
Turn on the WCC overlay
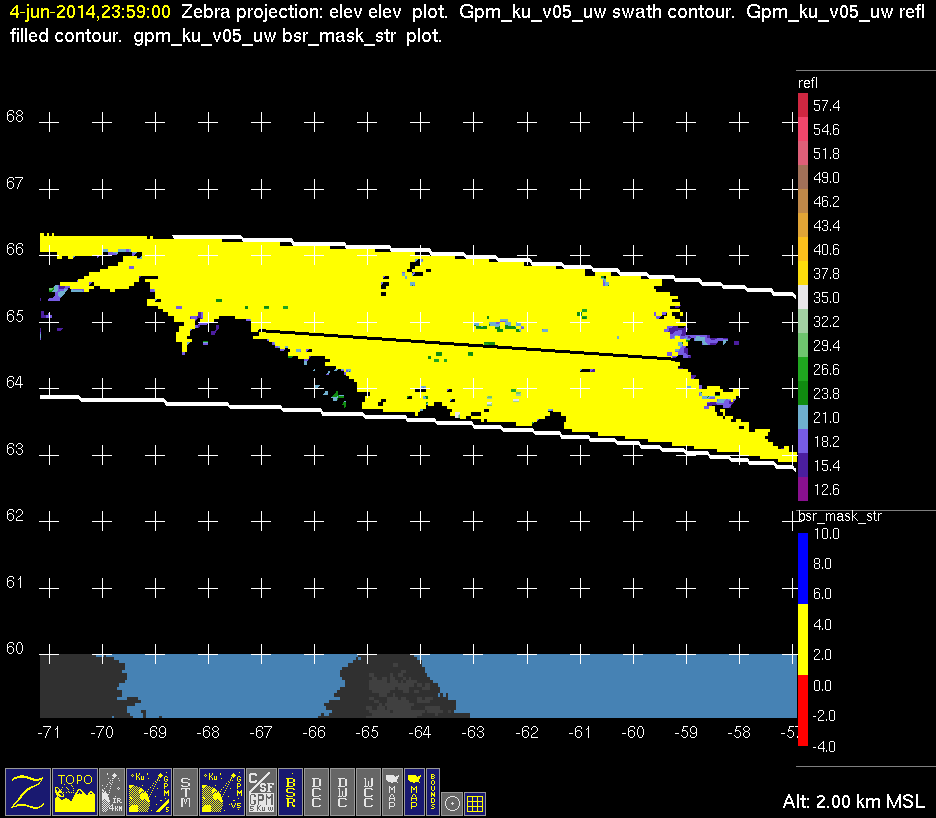click(x=369, y=790)
